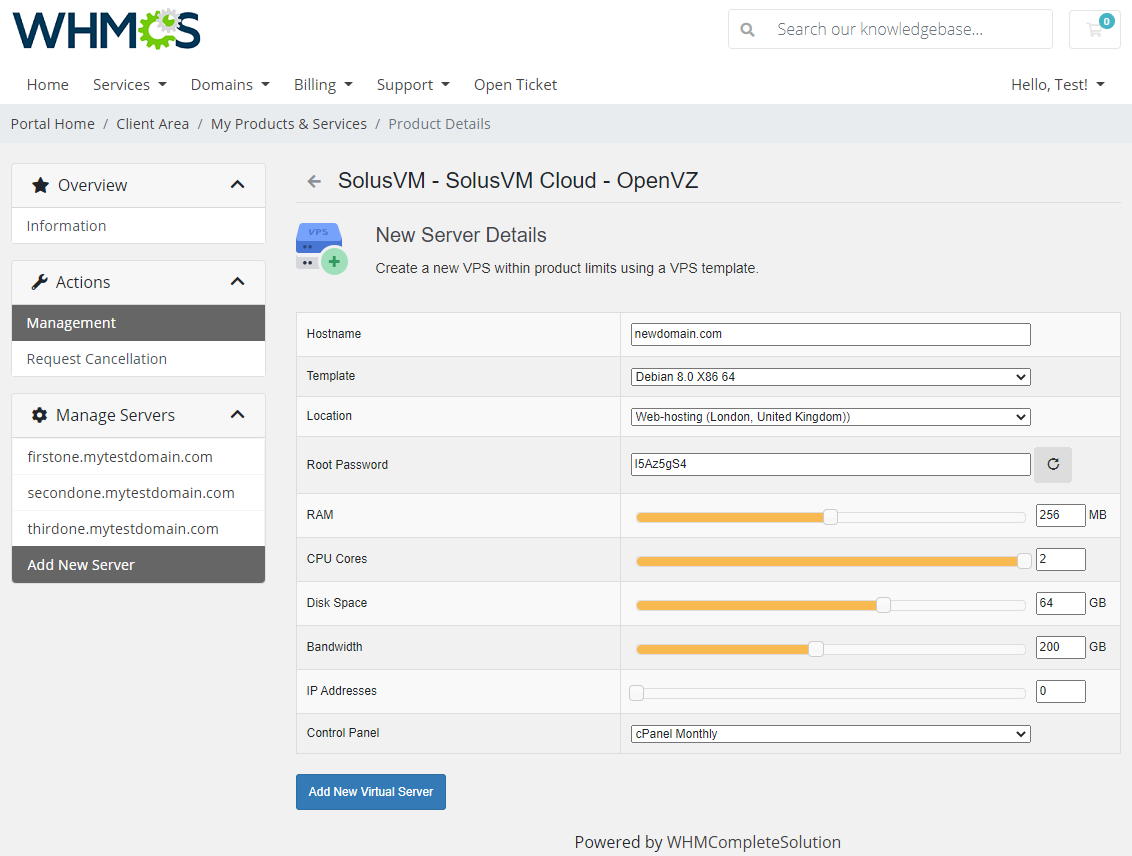This screenshot has width=1132, height=856.
Task: Select Request Cancellation in Actions panel
Action: [x=139, y=359]
